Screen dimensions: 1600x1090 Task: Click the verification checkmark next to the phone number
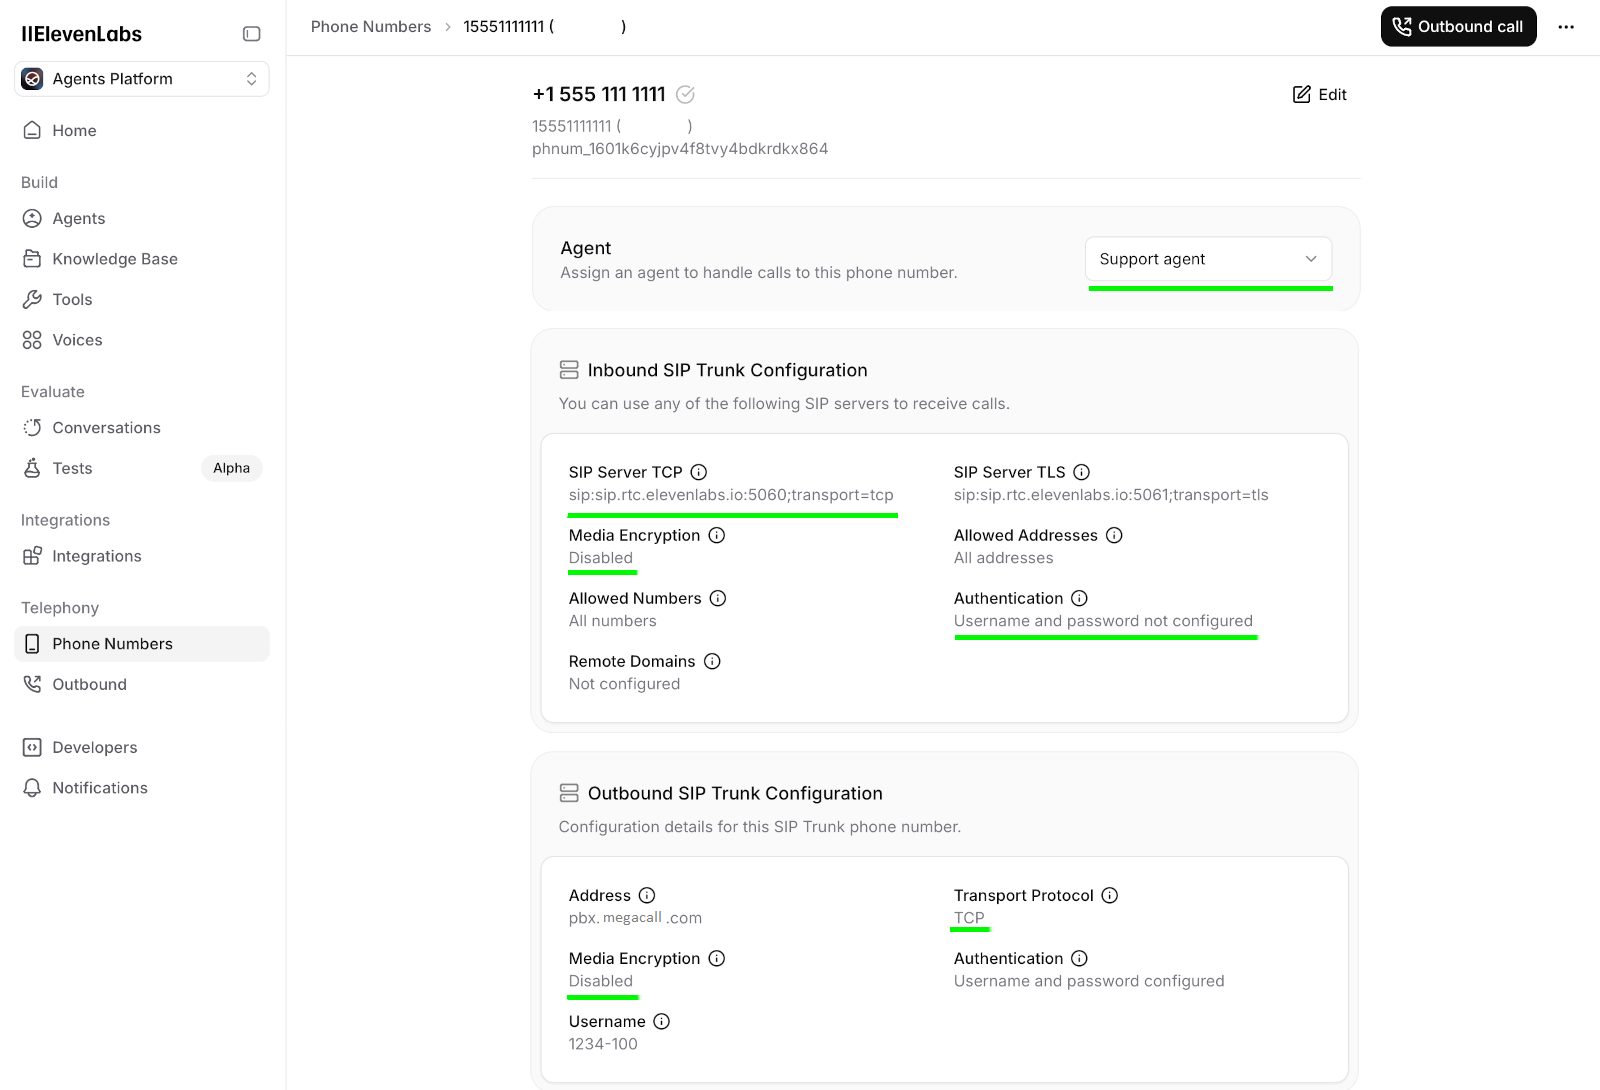[x=685, y=94]
